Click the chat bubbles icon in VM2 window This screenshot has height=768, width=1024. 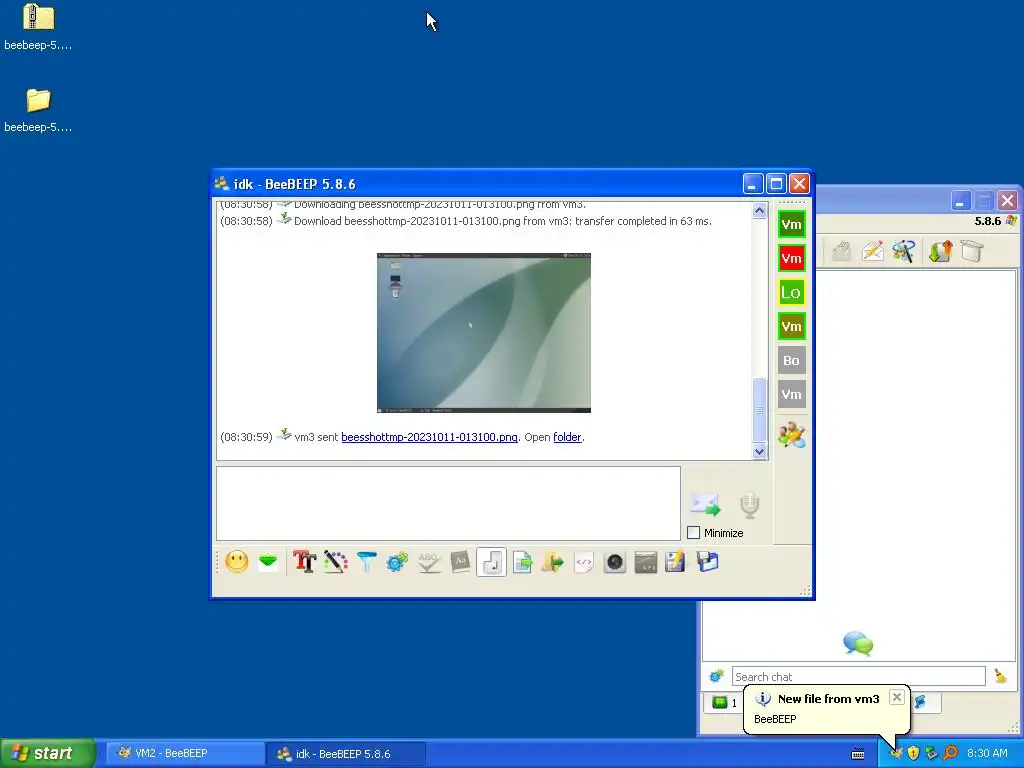[x=858, y=643]
